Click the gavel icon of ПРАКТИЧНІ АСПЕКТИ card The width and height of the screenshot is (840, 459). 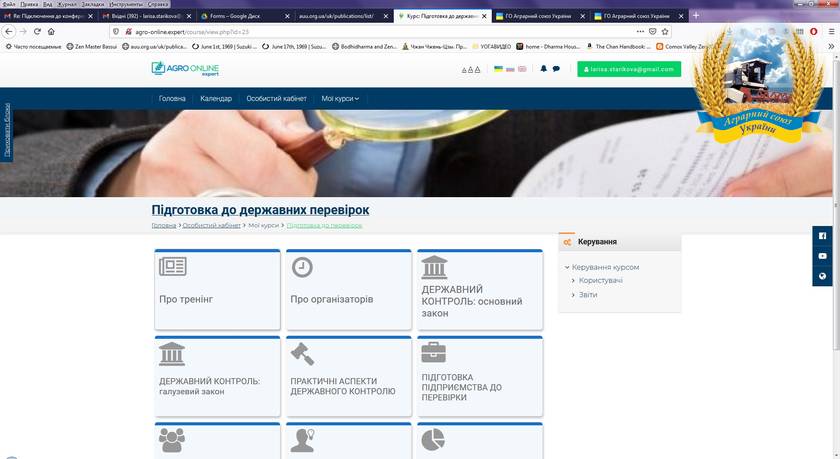click(302, 354)
